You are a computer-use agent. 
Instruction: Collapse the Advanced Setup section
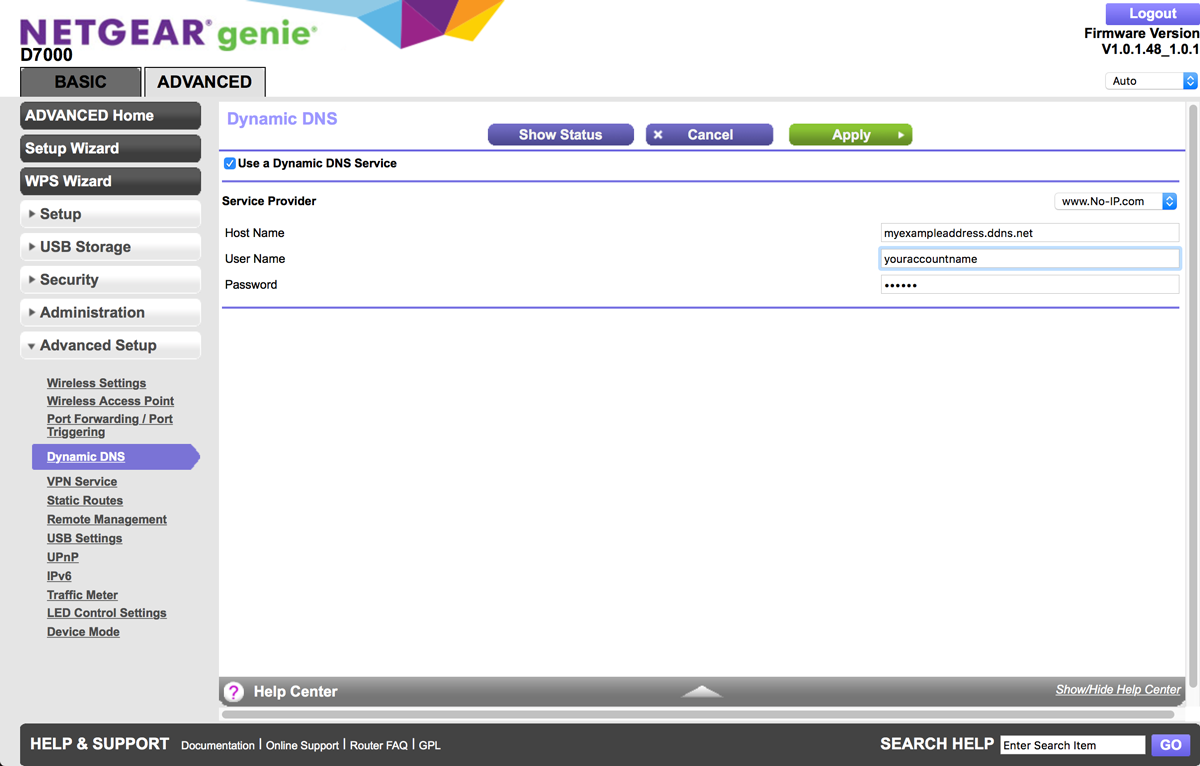pyautogui.click(x=110, y=345)
